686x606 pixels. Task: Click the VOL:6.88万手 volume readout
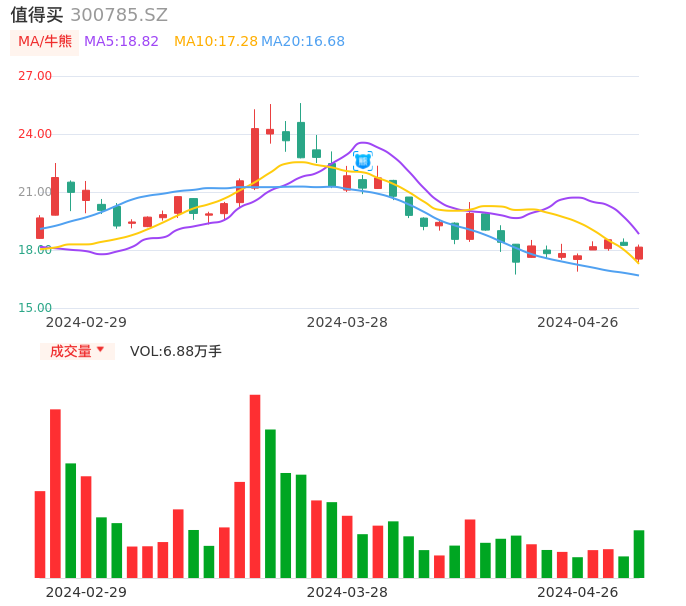point(176,351)
